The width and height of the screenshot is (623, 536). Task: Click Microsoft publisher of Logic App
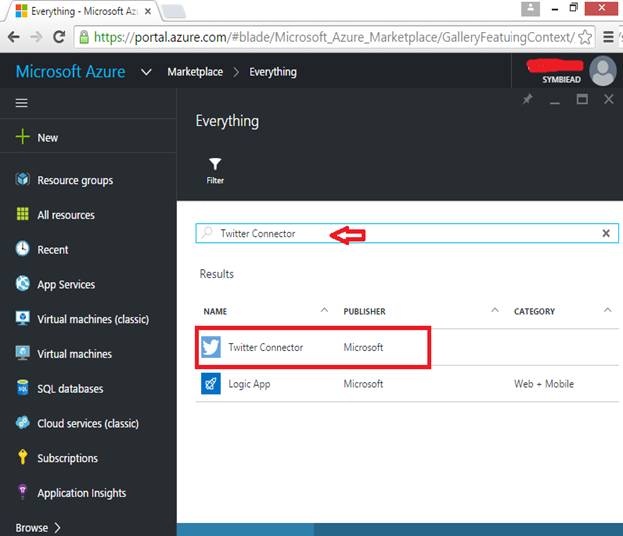tap(363, 384)
